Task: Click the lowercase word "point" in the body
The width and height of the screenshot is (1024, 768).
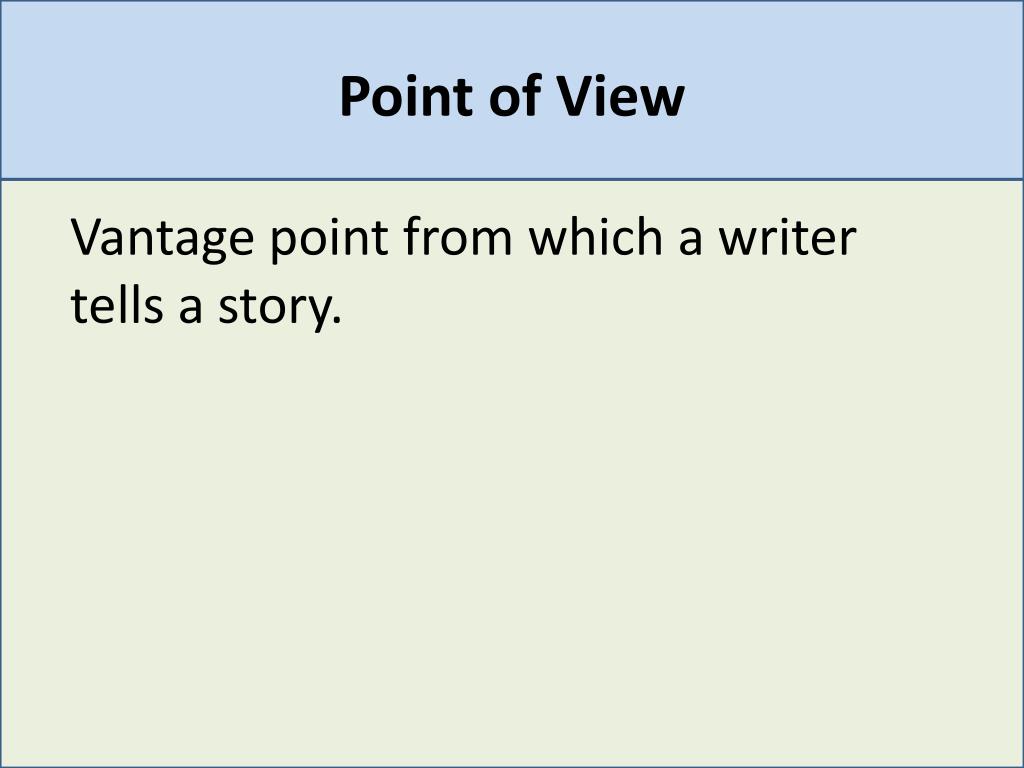Action: 330,239
